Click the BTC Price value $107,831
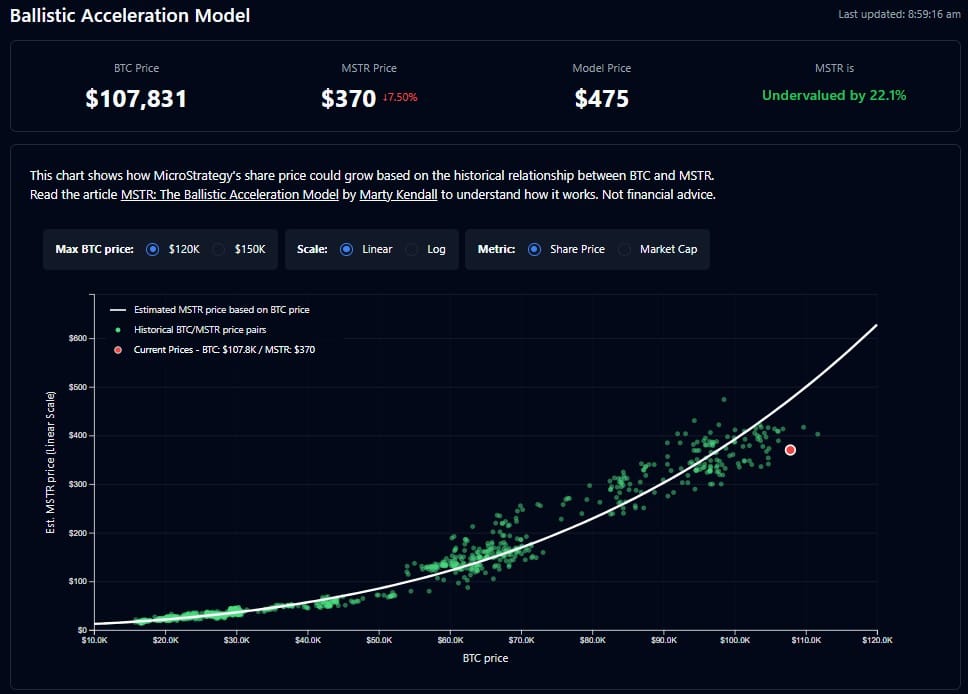 [x=136, y=99]
